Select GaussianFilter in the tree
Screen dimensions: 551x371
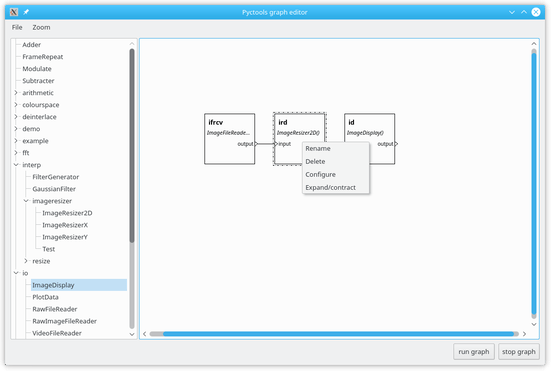(54, 189)
